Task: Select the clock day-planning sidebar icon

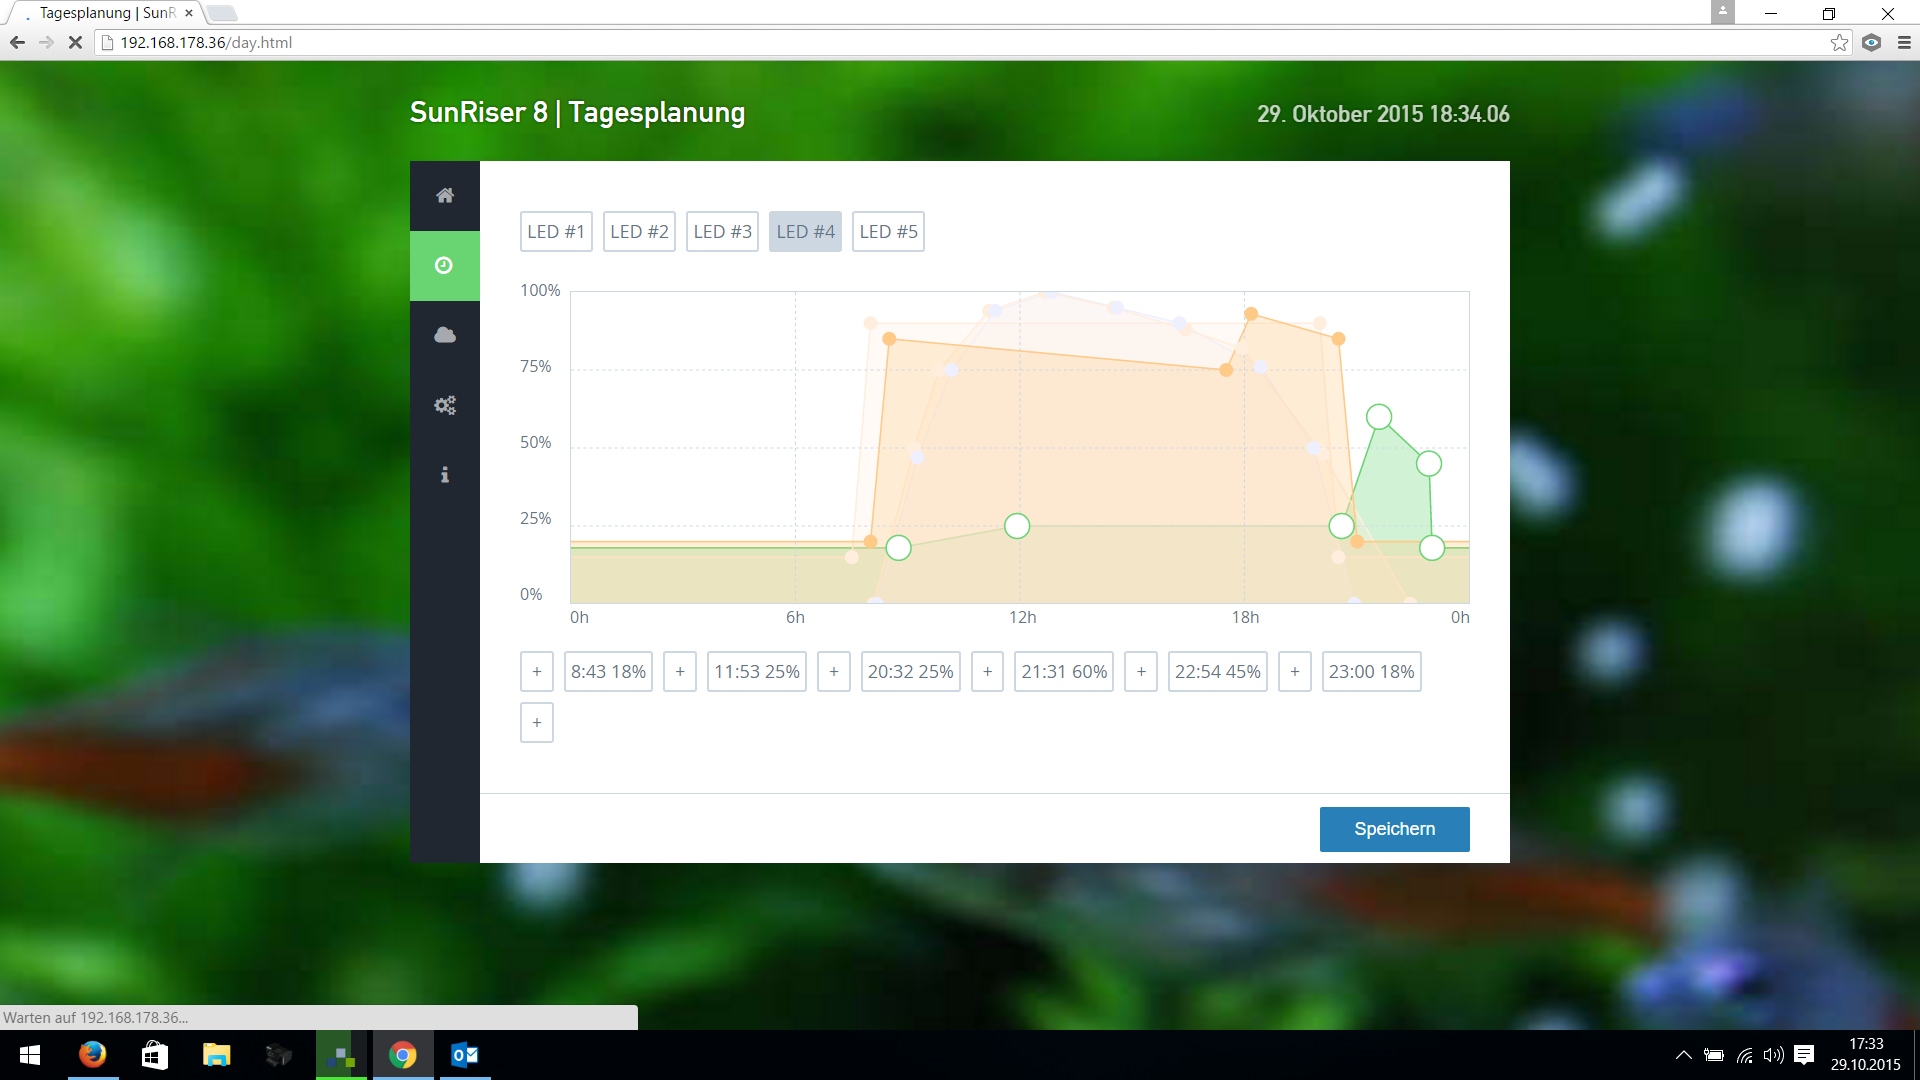Action: (445, 266)
